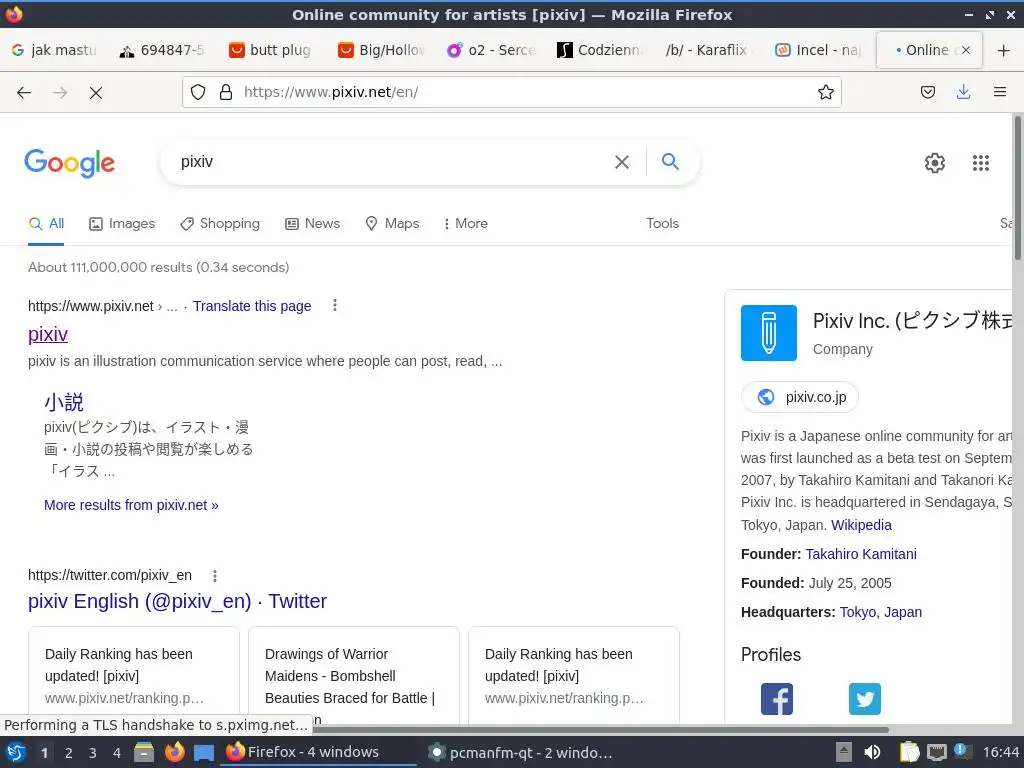This screenshot has width=1024, height=768.
Task: Open Pixiv's Facebook profile icon
Action: [776, 699]
